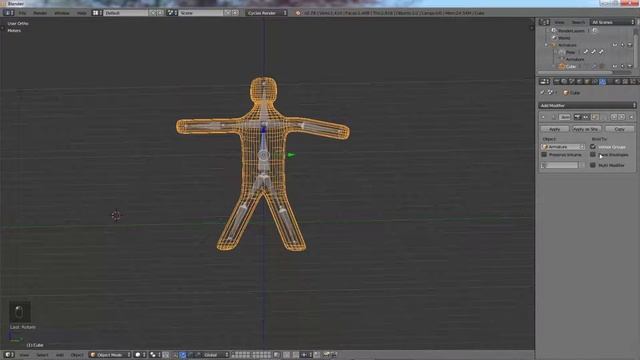Open the outliner Search menu
The height and width of the screenshot is (360, 640).
pos(578,22)
